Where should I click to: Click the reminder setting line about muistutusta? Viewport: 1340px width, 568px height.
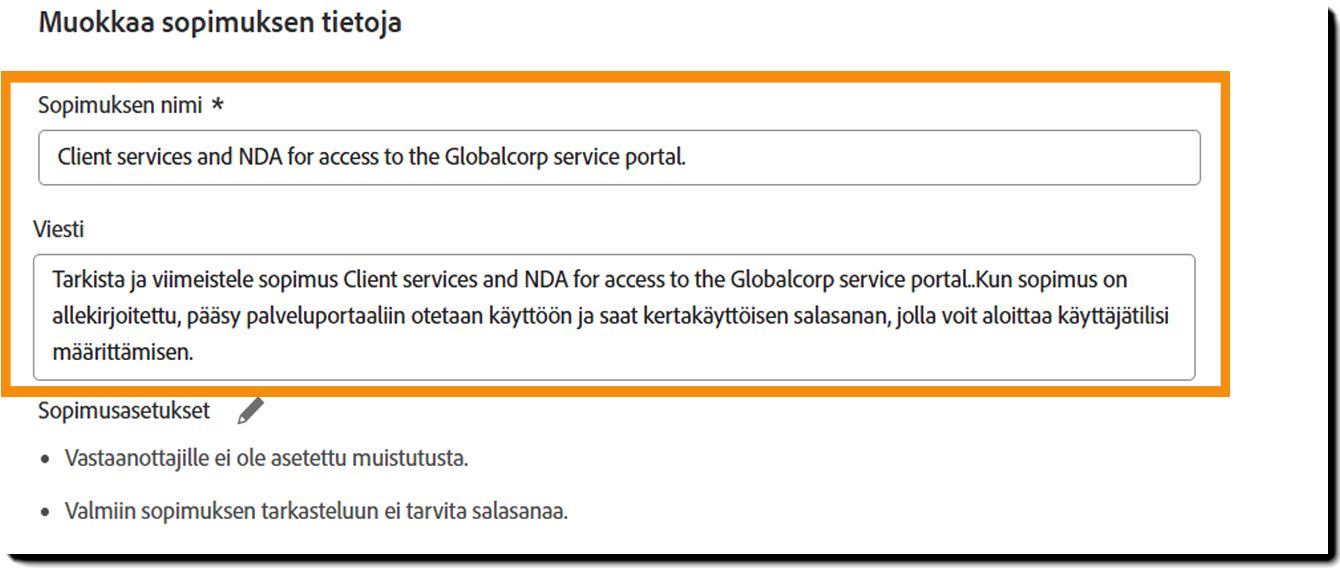267,460
